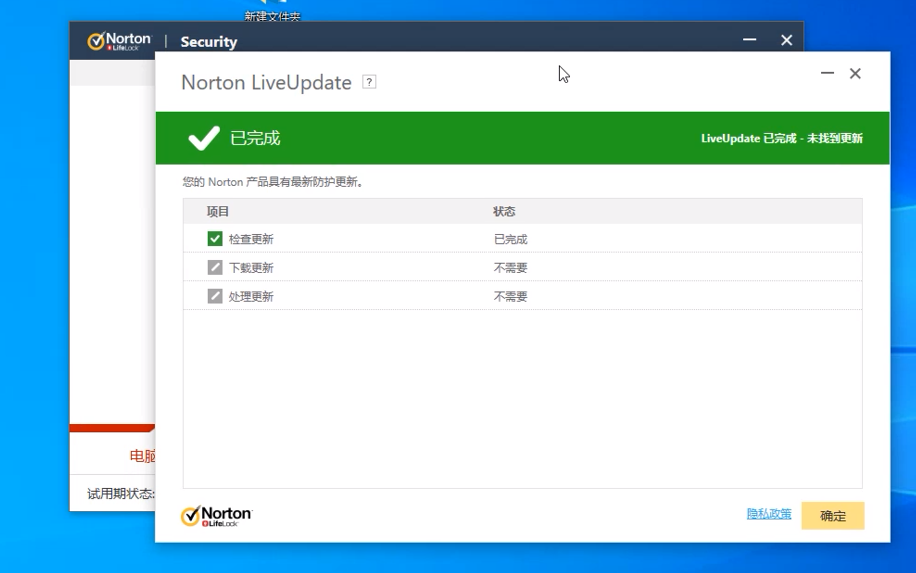Click the 不需要 status of 下载更新

coord(511,268)
